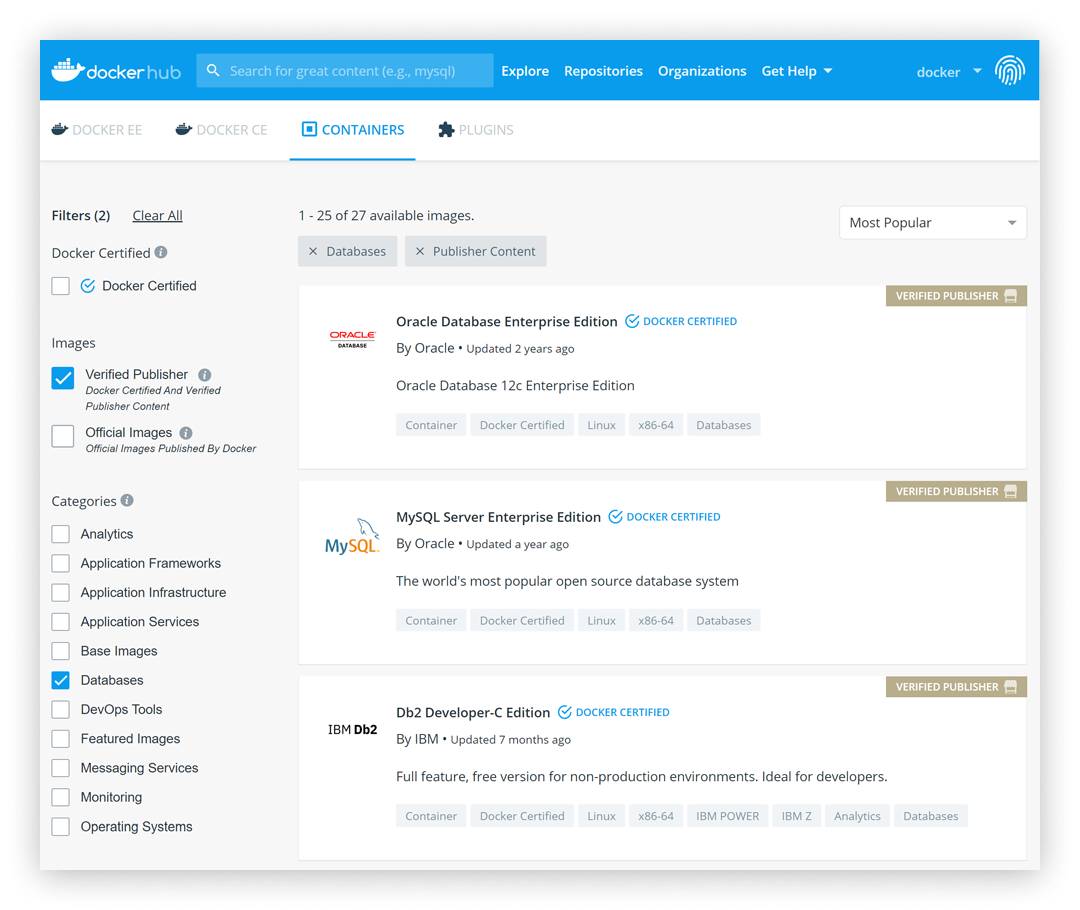
Task: Click info icon beside Verified Publisher
Action: 205,375
